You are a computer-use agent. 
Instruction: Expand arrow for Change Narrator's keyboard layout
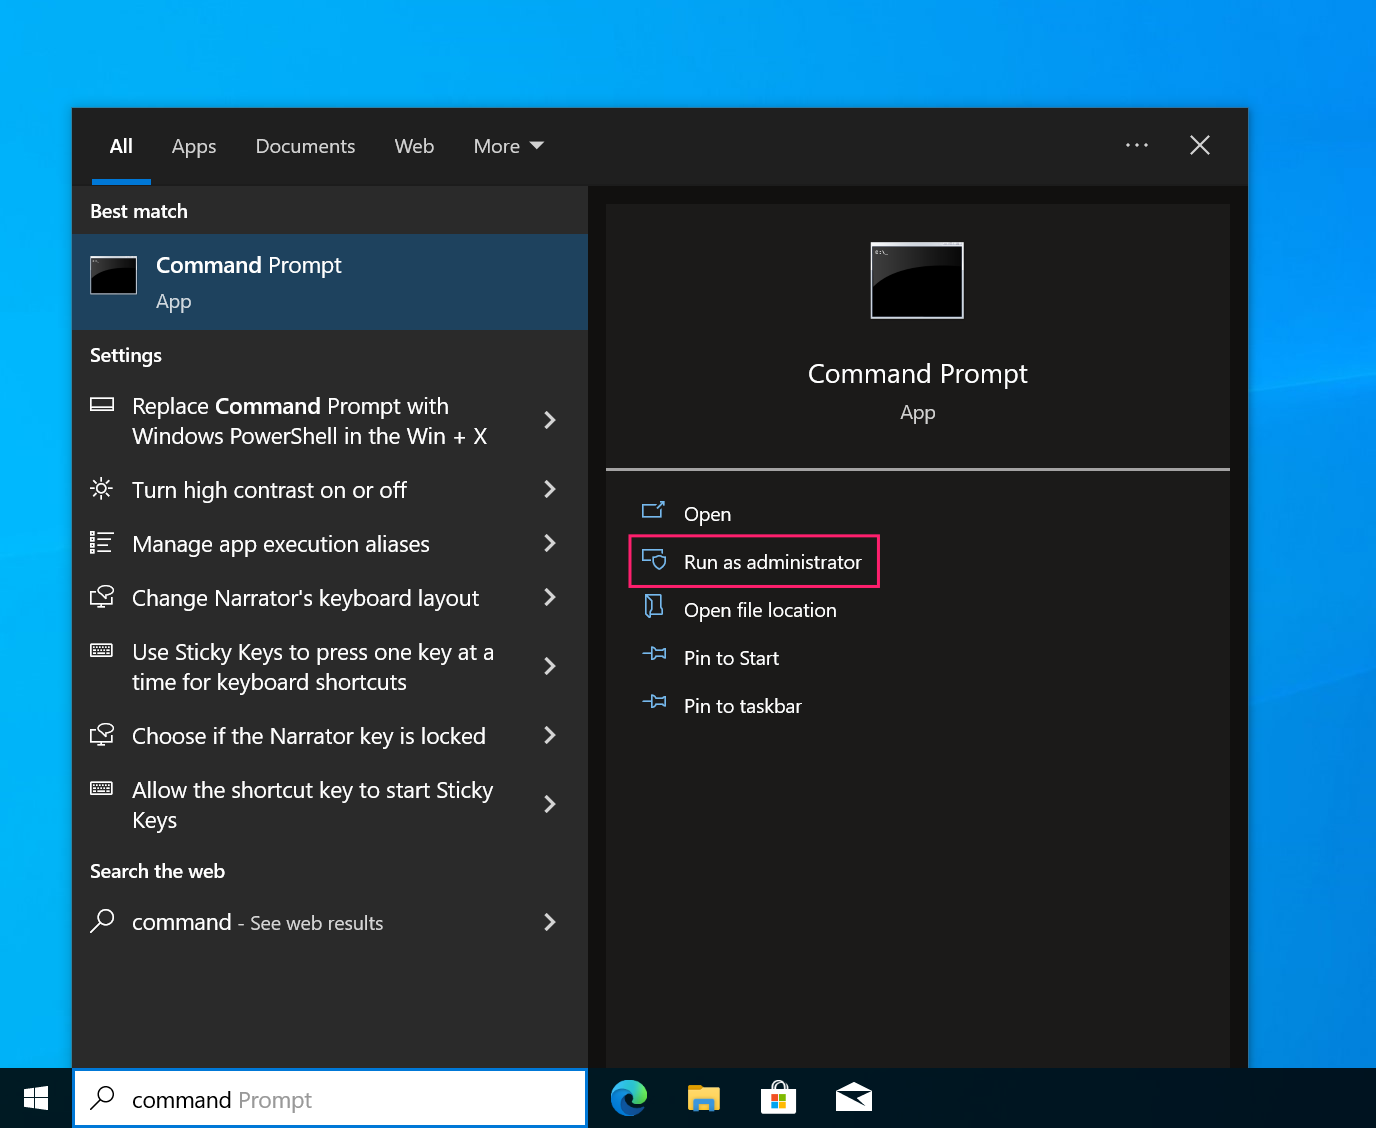[x=549, y=597]
